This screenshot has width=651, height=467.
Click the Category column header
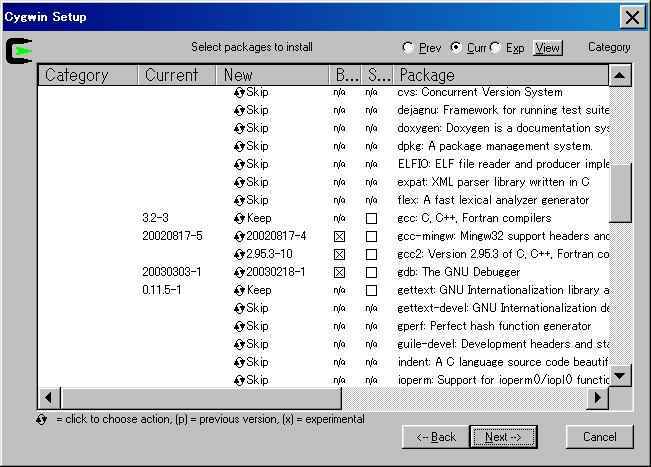[x=88, y=75]
